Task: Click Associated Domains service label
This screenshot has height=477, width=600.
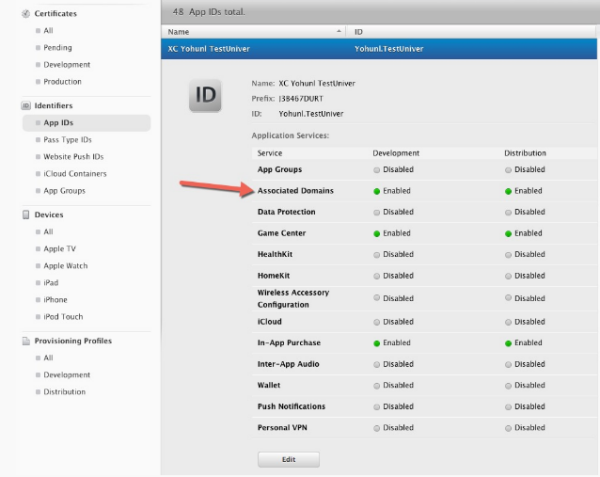Action: coord(295,190)
